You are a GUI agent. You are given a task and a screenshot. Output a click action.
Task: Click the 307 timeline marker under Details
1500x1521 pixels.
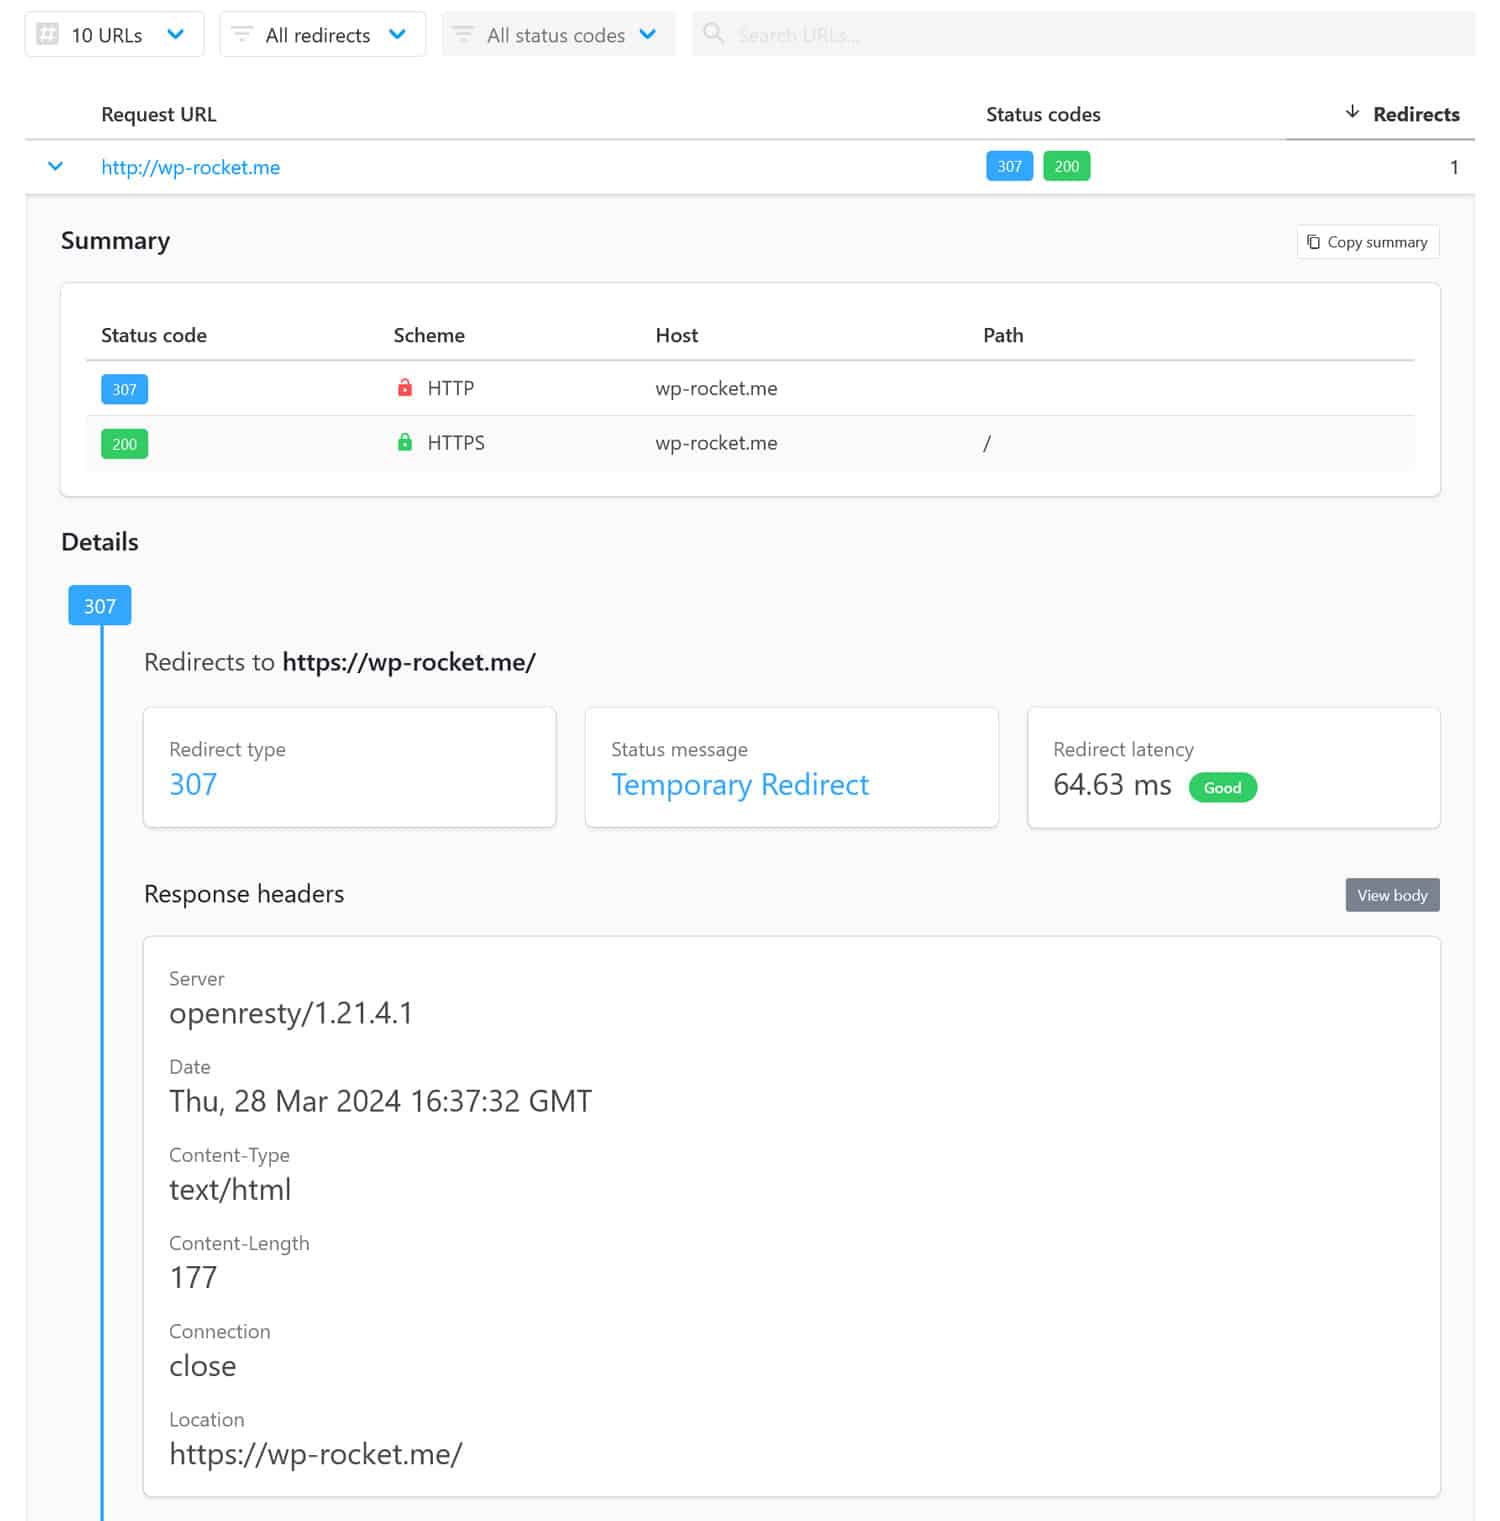tap(99, 606)
